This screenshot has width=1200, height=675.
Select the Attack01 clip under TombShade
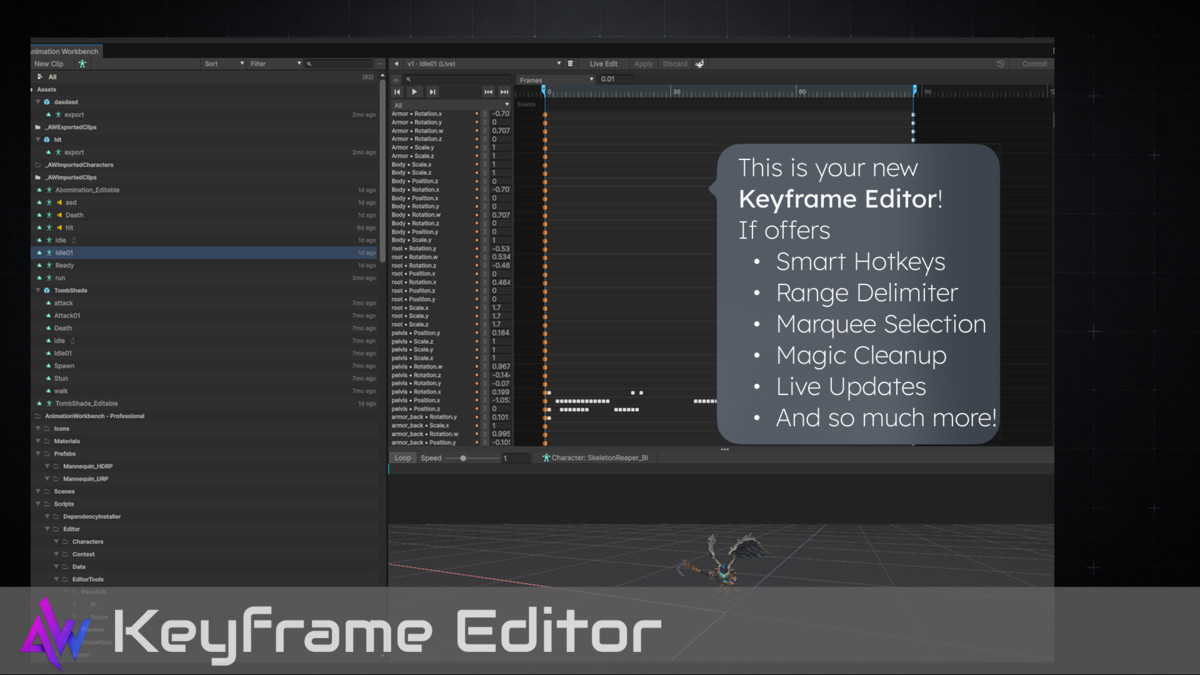click(x=67, y=316)
